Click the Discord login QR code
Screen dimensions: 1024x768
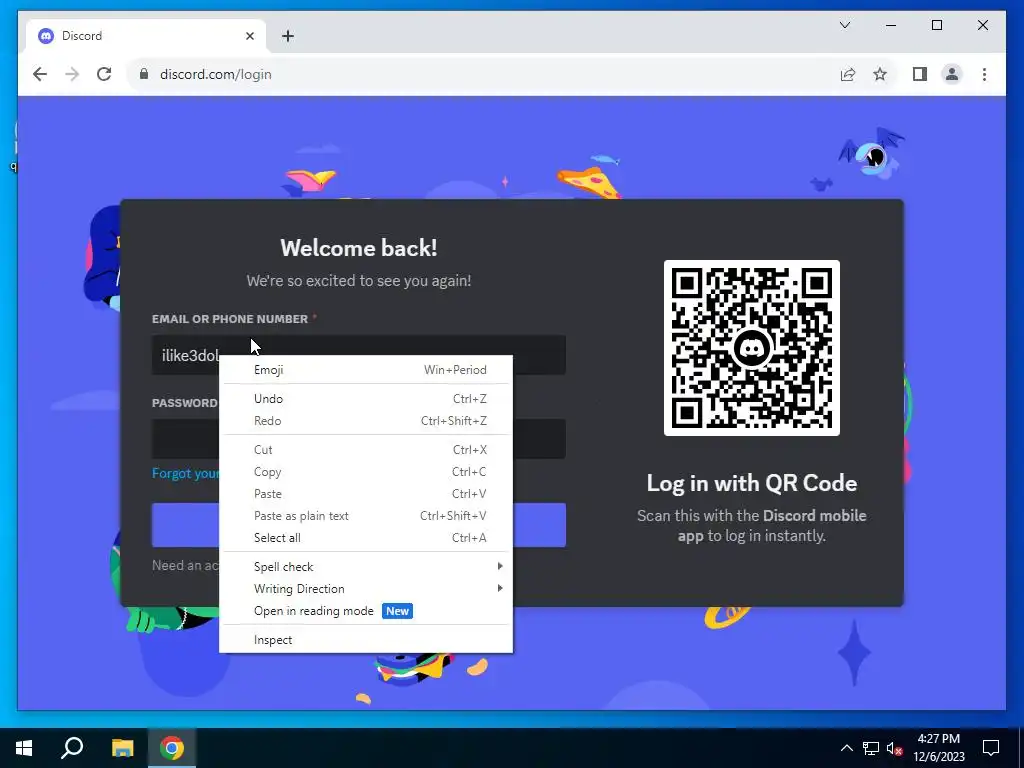tap(752, 348)
